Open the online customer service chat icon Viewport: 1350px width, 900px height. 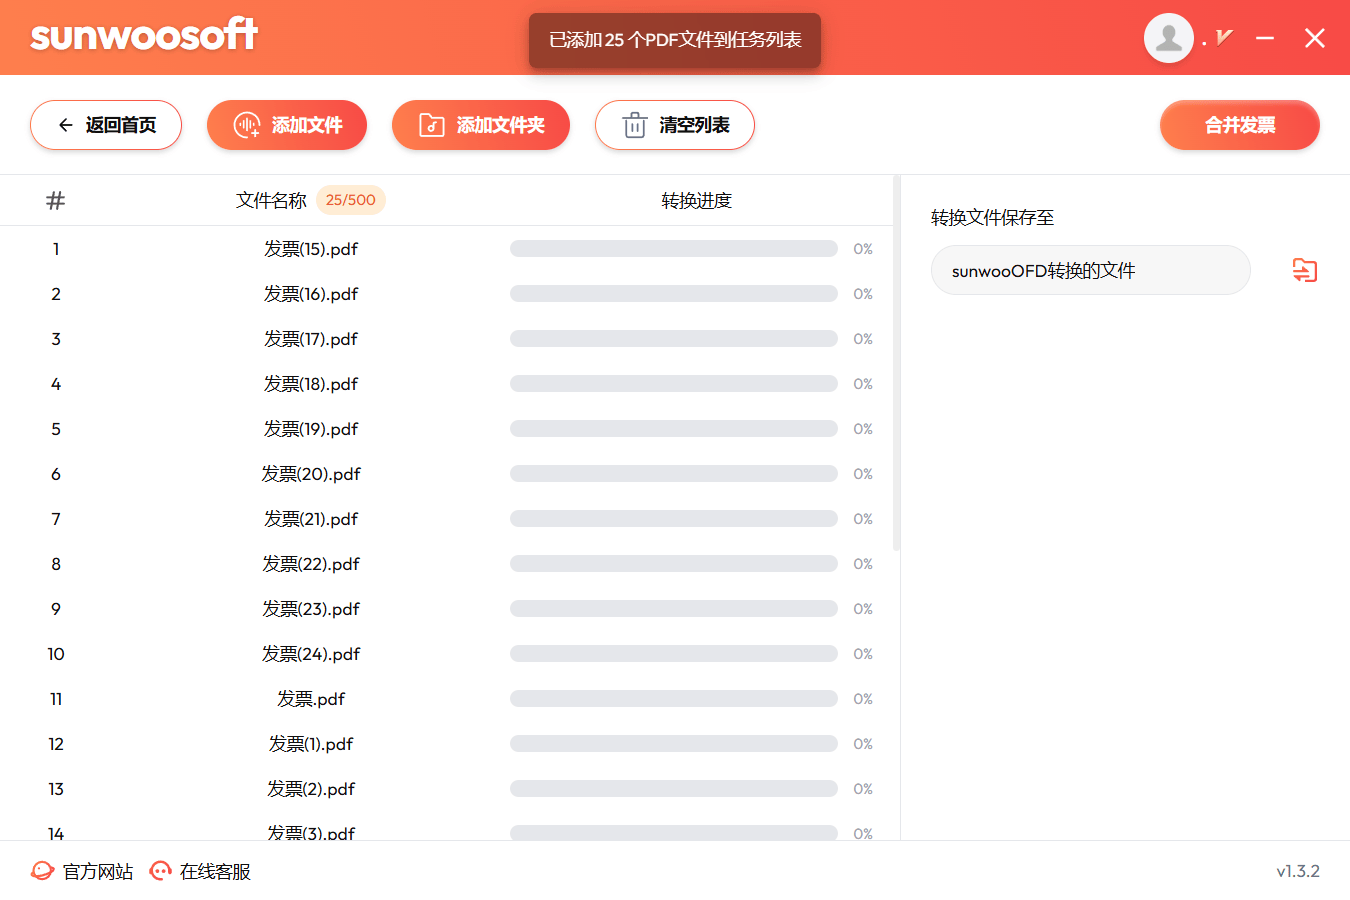point(160,871)
